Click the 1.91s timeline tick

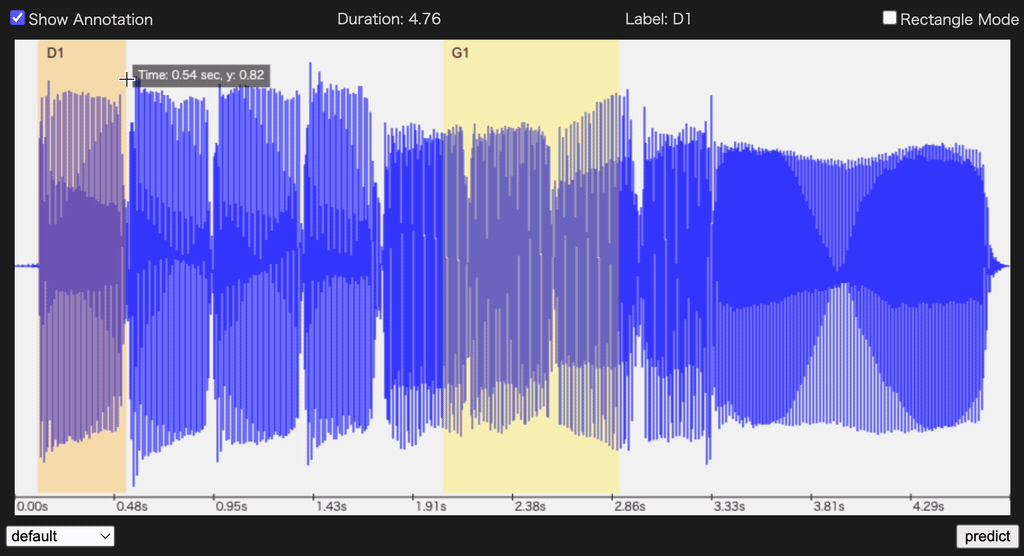click(430, 507)
